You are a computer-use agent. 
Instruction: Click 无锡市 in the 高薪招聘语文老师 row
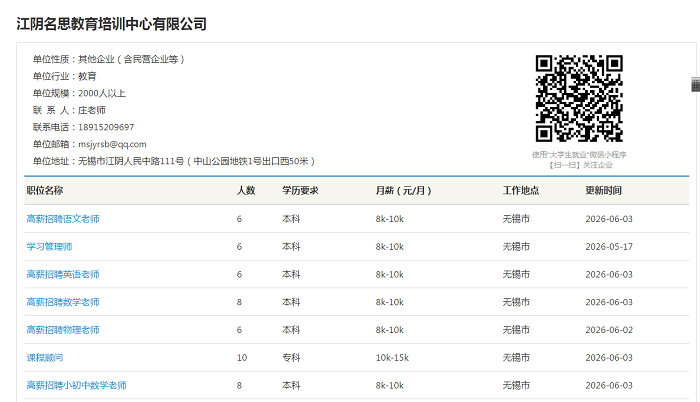coord(516,219)
